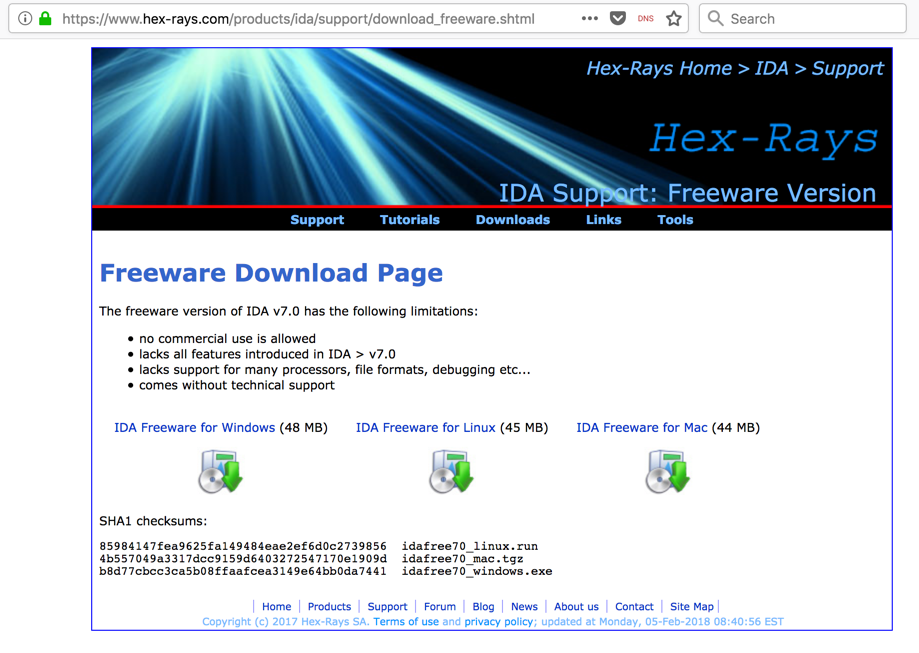Click the 'SHA1 checksums:' label
This screenshot has width=919, height=653.
coord(153,521)
